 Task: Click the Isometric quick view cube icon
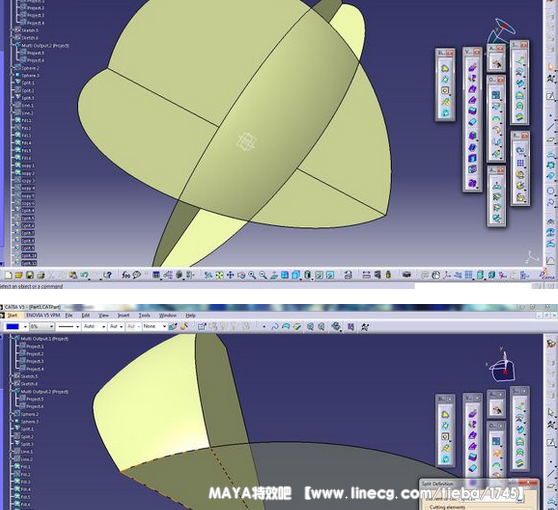296,275
